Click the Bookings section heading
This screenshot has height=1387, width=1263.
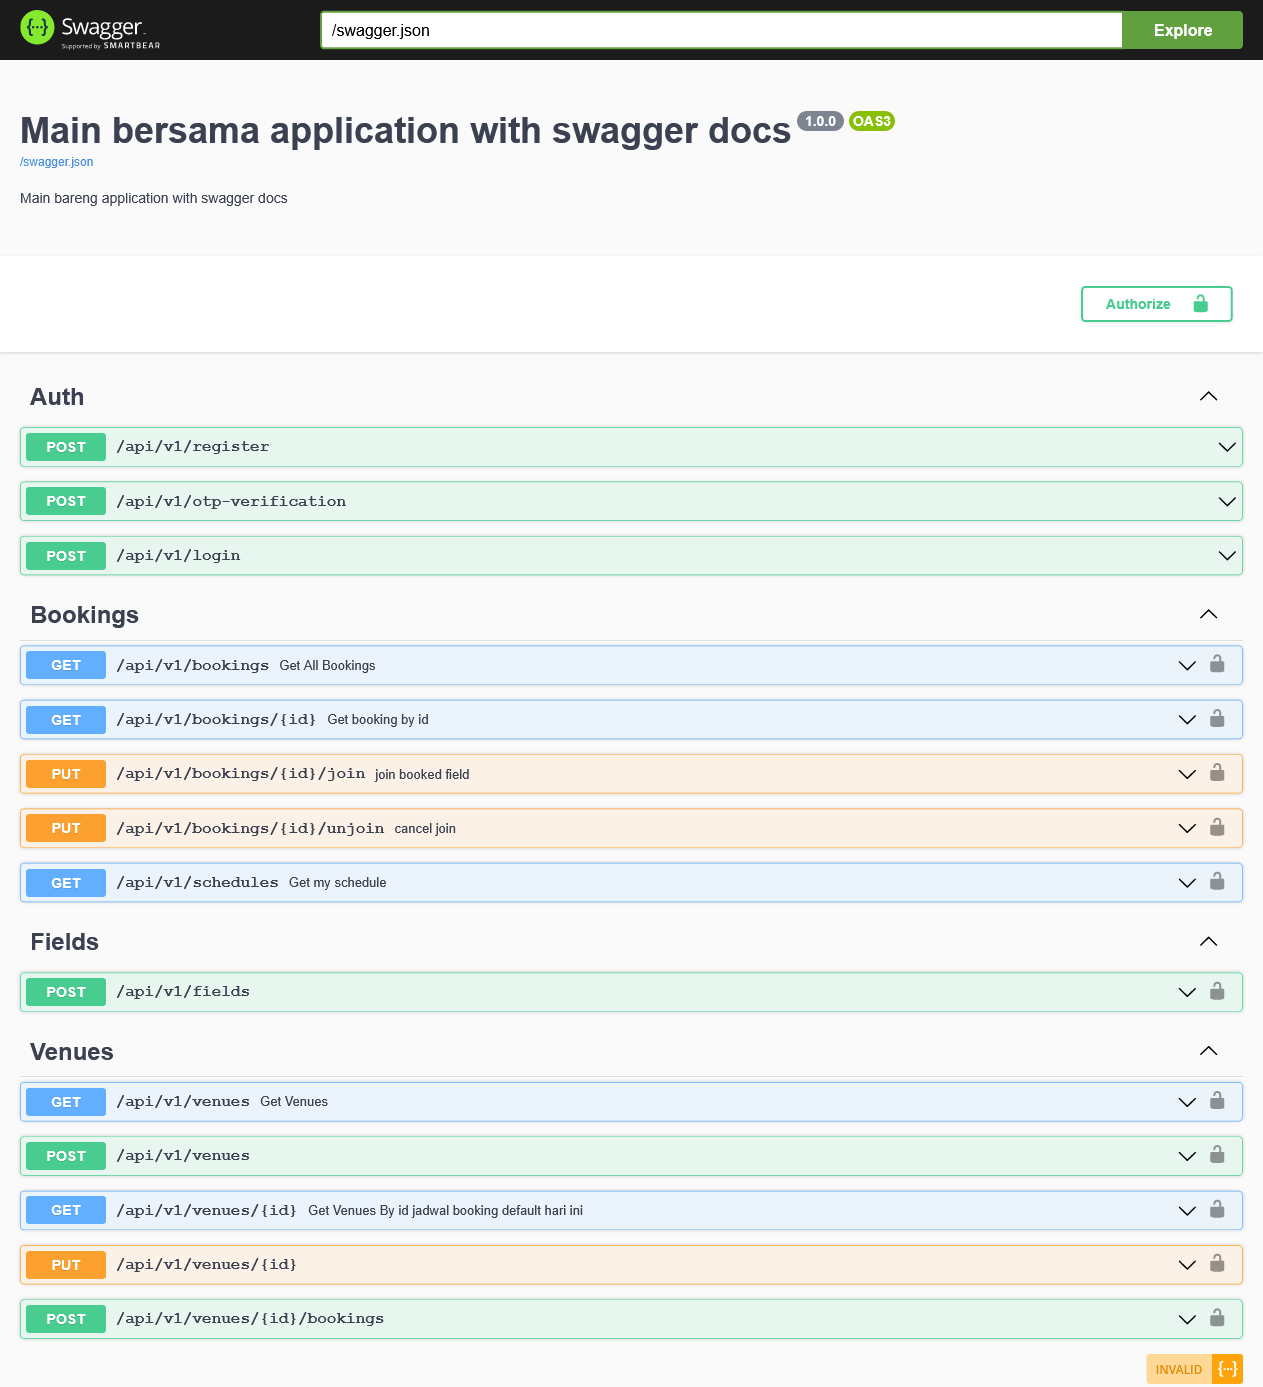point(84,615)
